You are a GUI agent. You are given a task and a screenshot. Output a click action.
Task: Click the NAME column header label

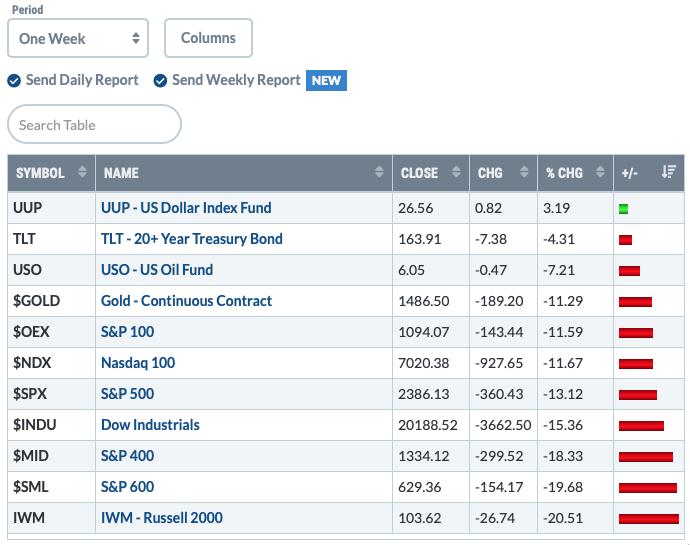click(x=121, y=173)
